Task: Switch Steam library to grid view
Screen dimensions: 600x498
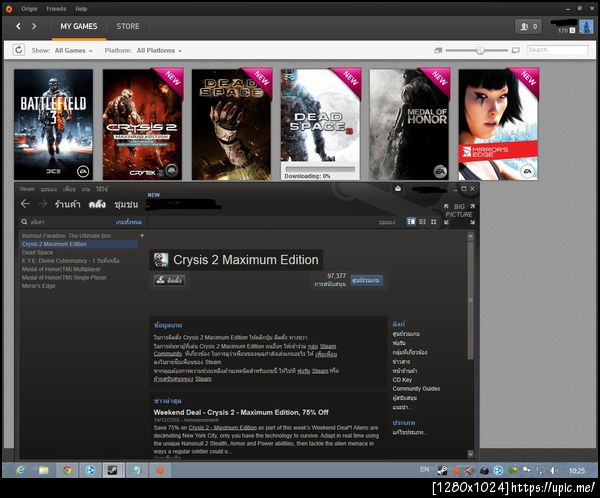Action: click(434, 222)
